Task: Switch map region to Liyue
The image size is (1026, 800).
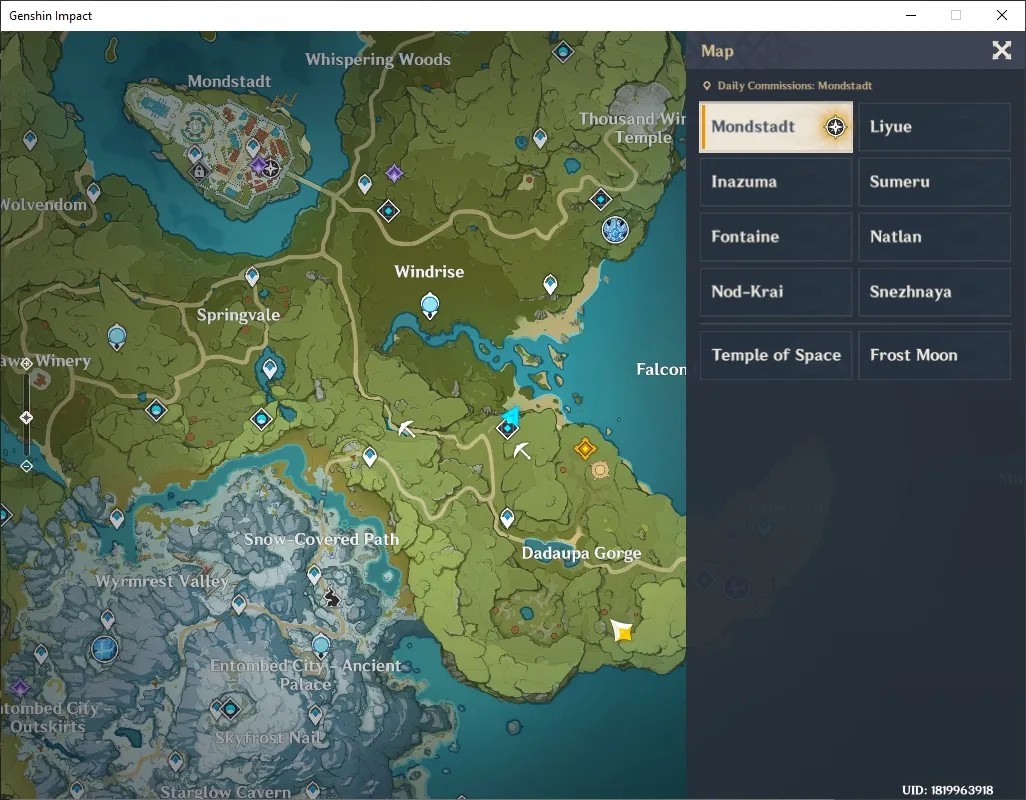Action: click(934, 127)
